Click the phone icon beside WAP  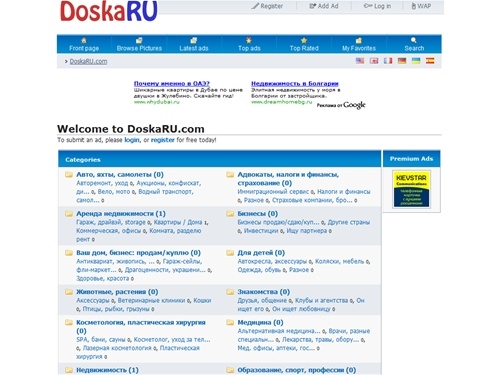tap(413, 6)
